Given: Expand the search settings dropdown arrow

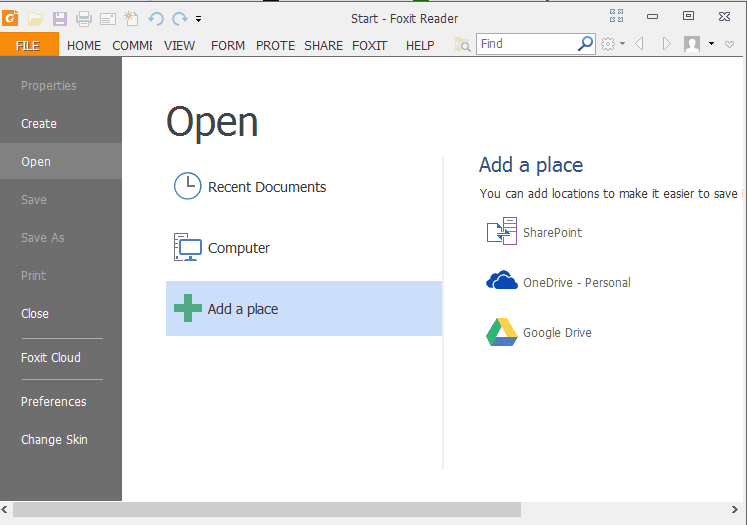Looking at the screenshot, I should pyautogui.click(x=622, y=44).
